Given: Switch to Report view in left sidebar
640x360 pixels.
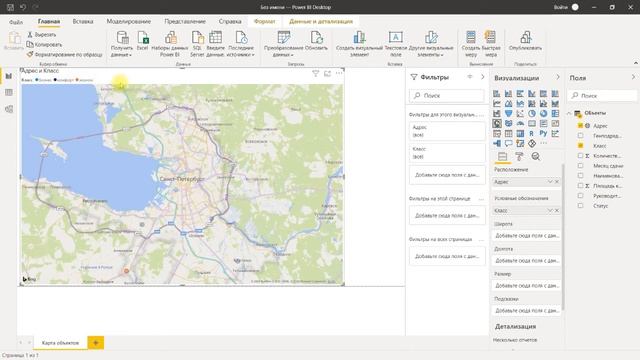Looking at the screenshot, I should coord(9,76).
